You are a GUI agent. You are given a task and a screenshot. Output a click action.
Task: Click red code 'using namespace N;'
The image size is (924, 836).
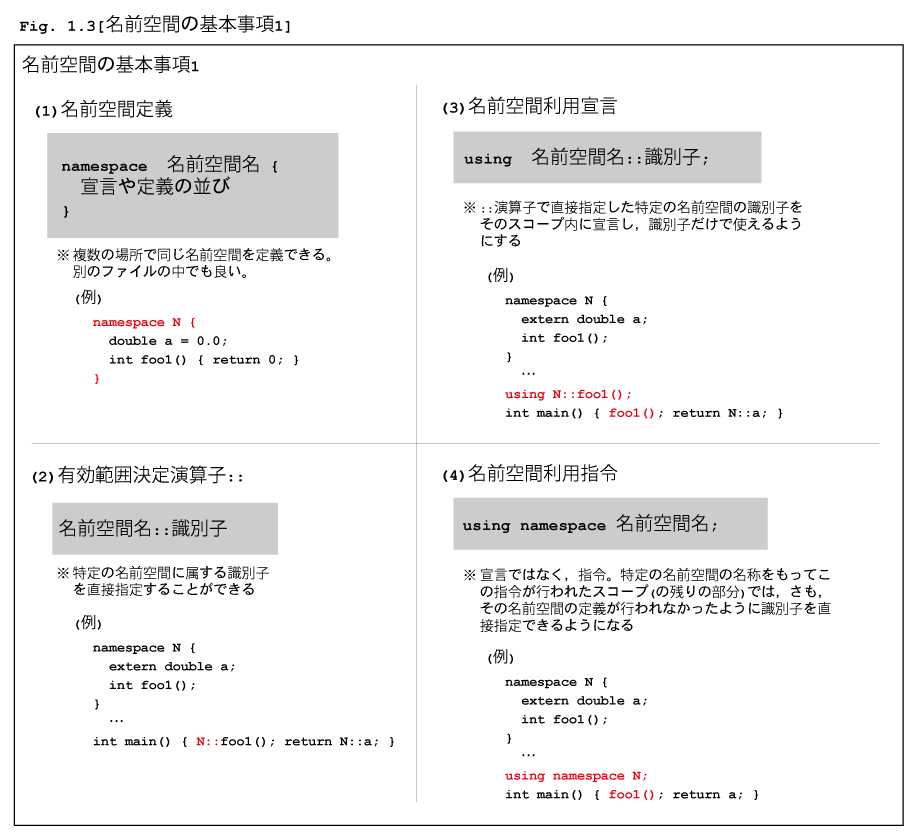point(576,776)
